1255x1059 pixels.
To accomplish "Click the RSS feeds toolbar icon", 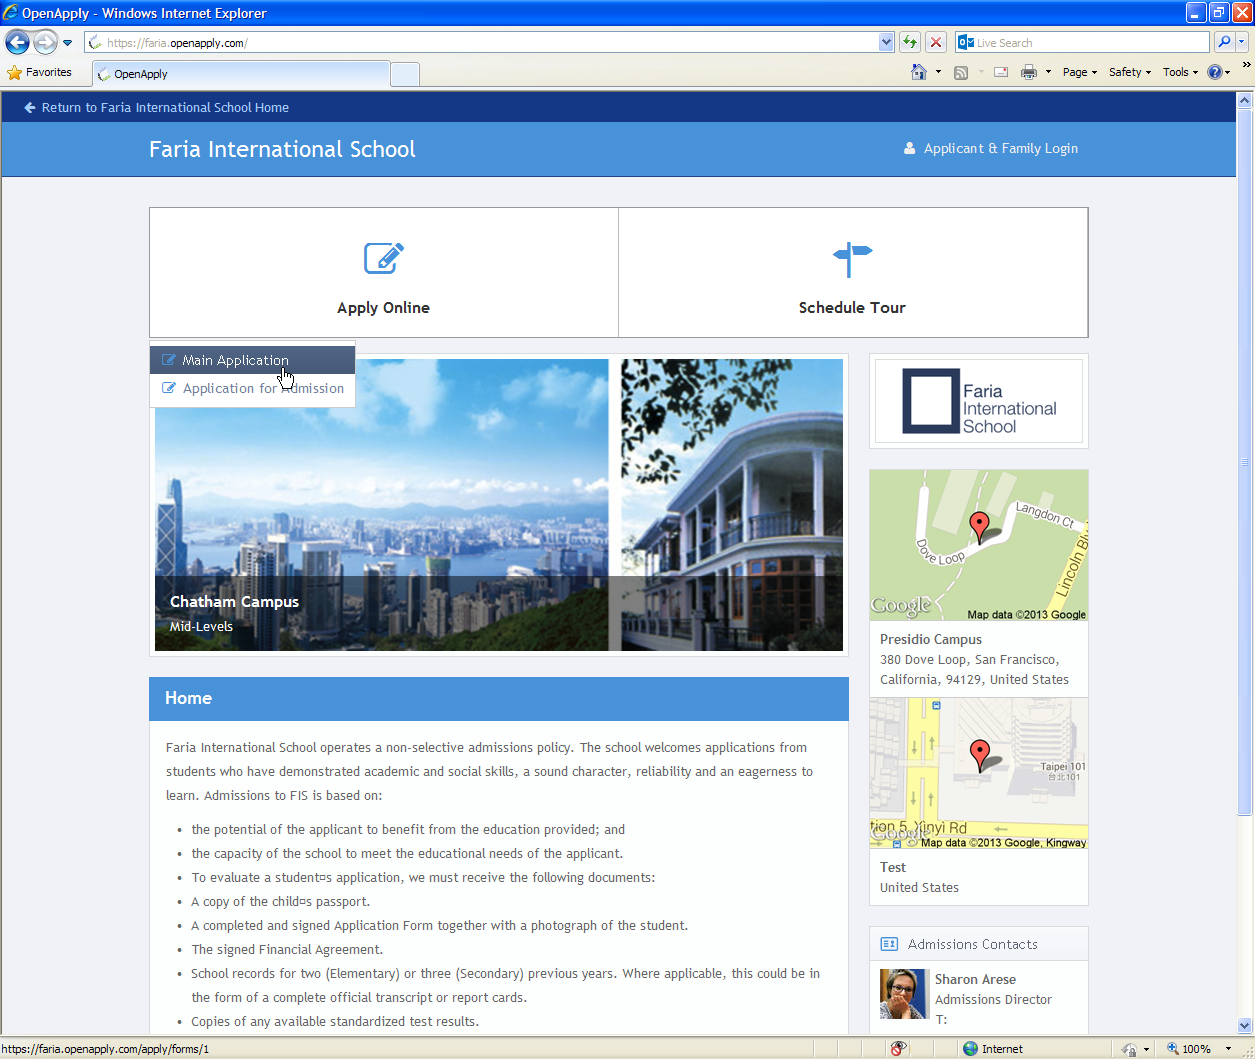I will 961,72.
